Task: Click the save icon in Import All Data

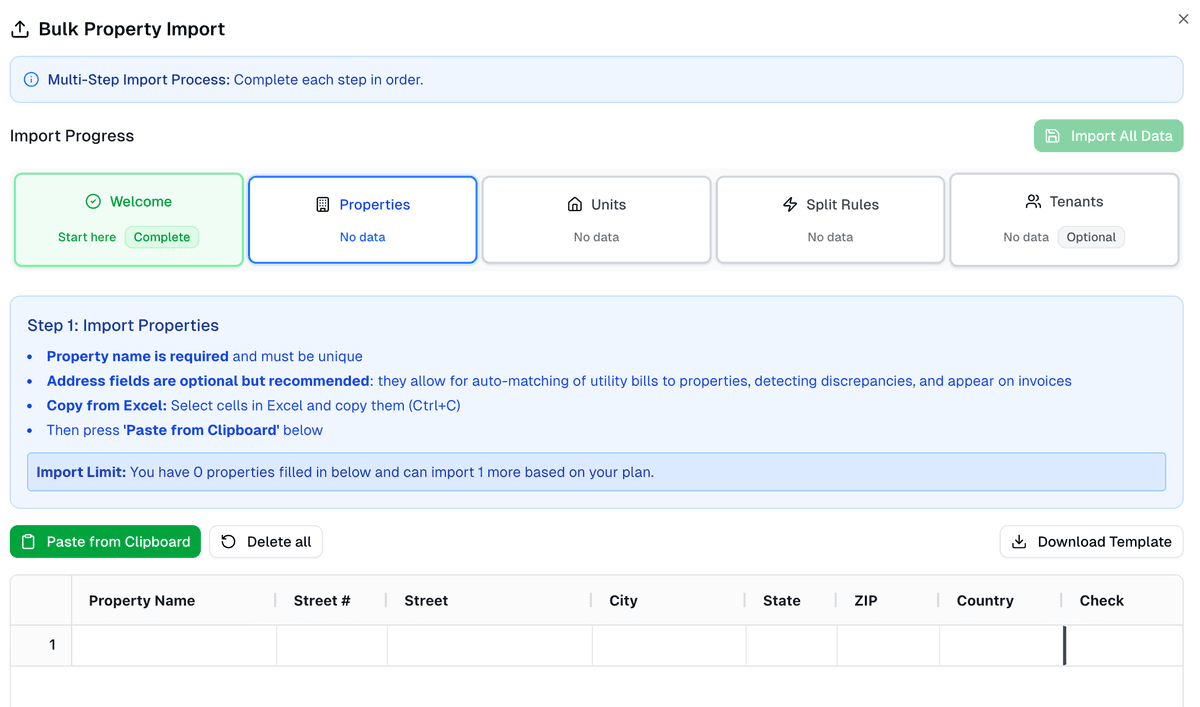Action: (x=1053, y=135)
